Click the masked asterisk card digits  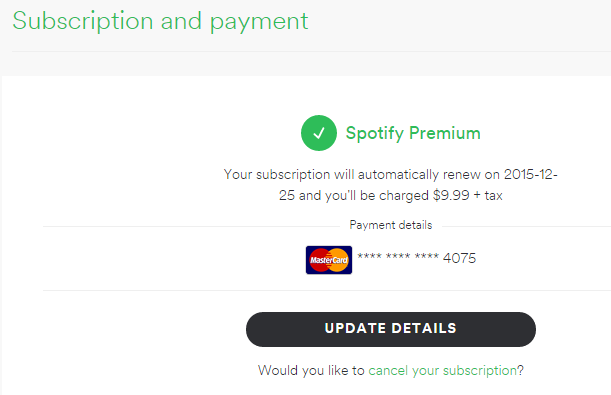point(398,257)
